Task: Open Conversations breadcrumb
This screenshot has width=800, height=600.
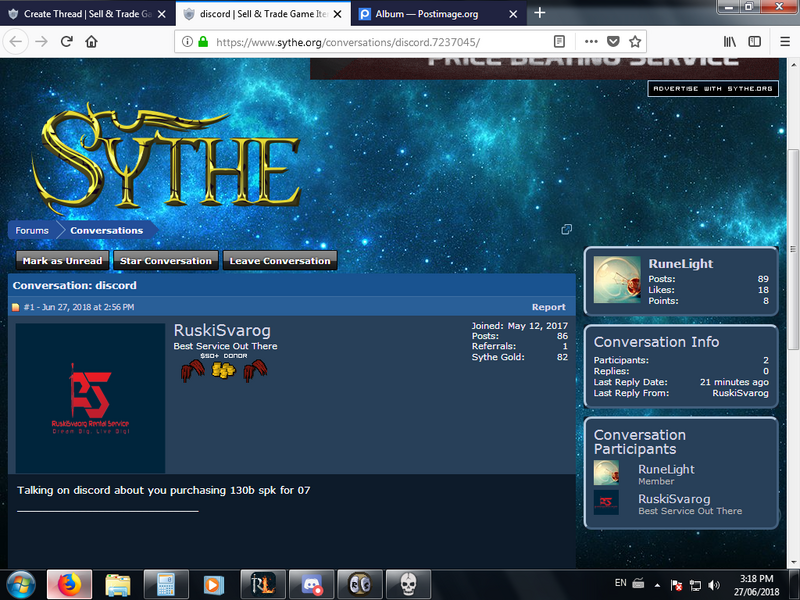Action: pos(106,230)
